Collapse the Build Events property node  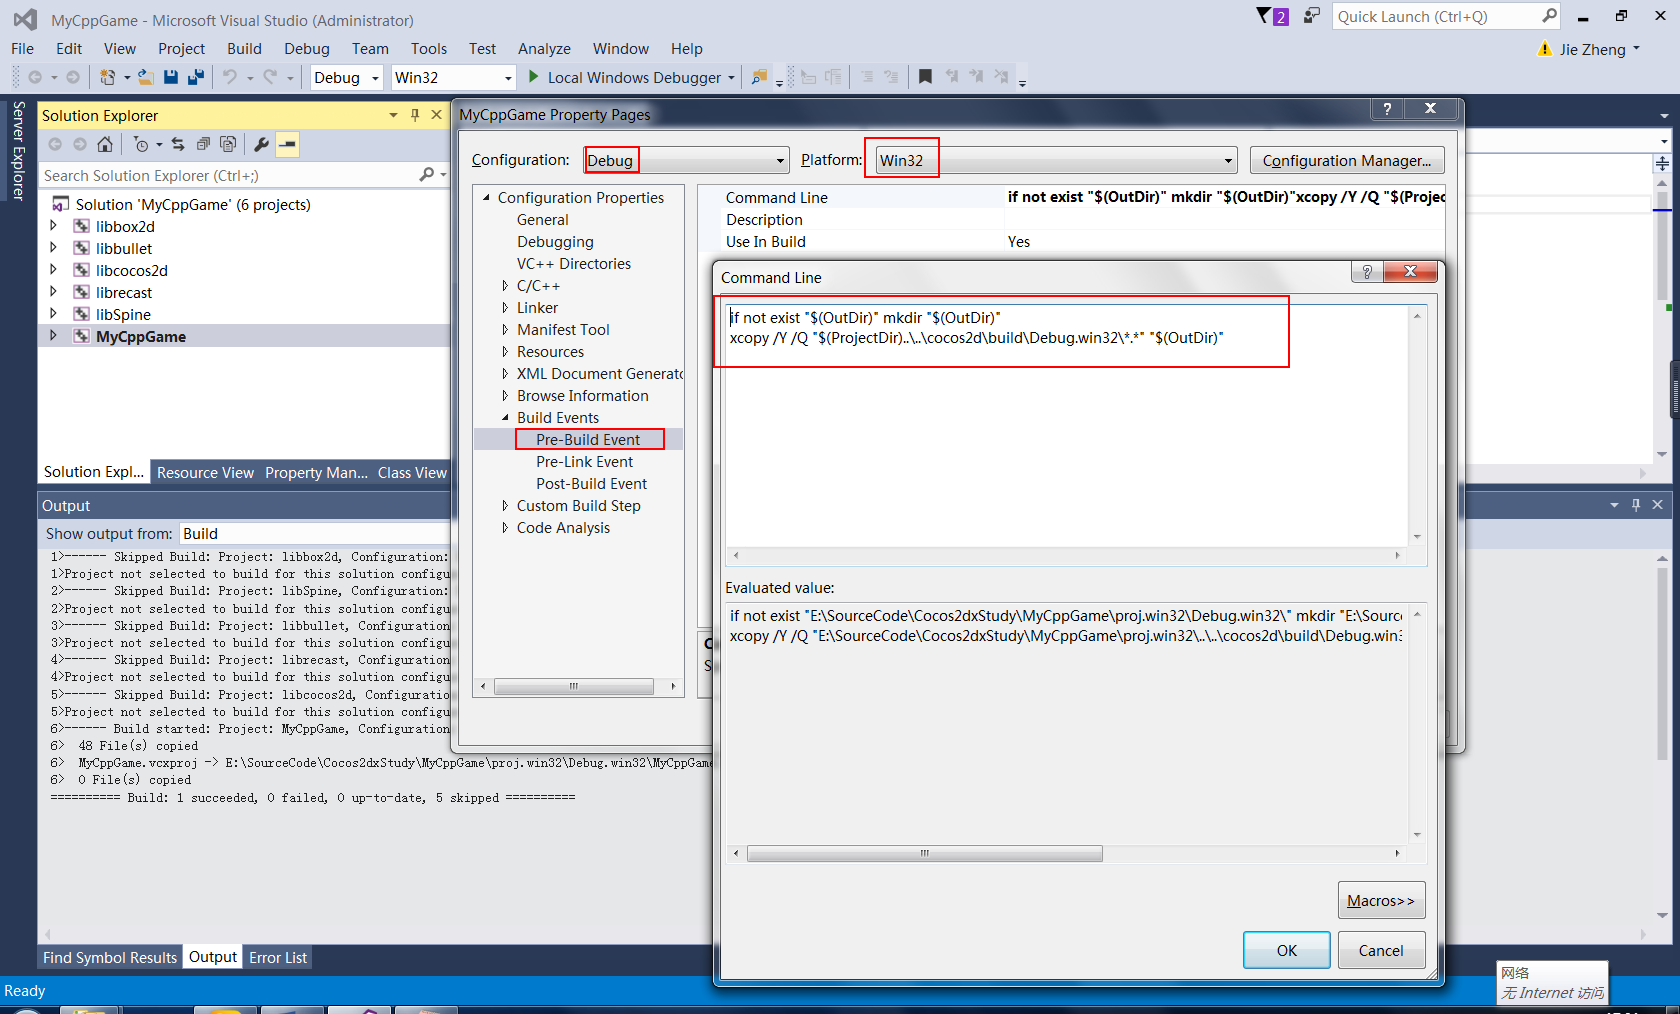(x=505, y=418)
